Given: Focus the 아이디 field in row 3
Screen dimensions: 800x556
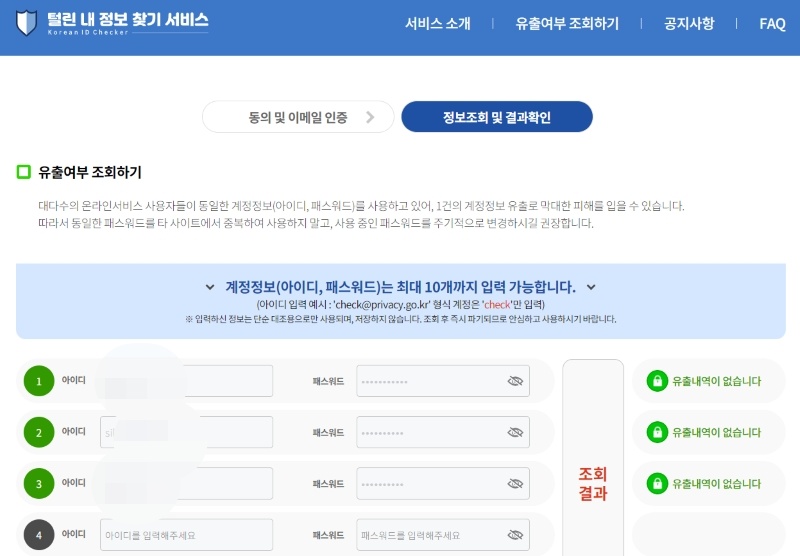Looking at the screenshot, I should (x=187, y=484).
